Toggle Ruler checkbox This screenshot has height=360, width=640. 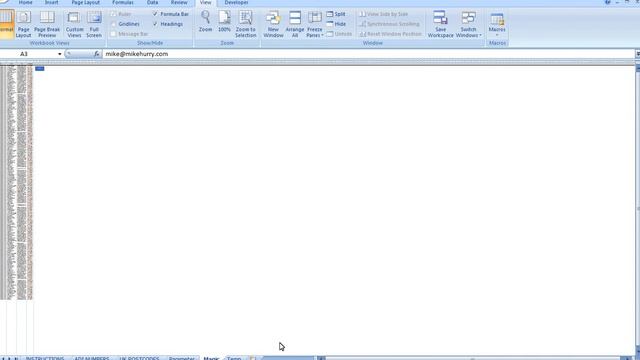point(113,14)
